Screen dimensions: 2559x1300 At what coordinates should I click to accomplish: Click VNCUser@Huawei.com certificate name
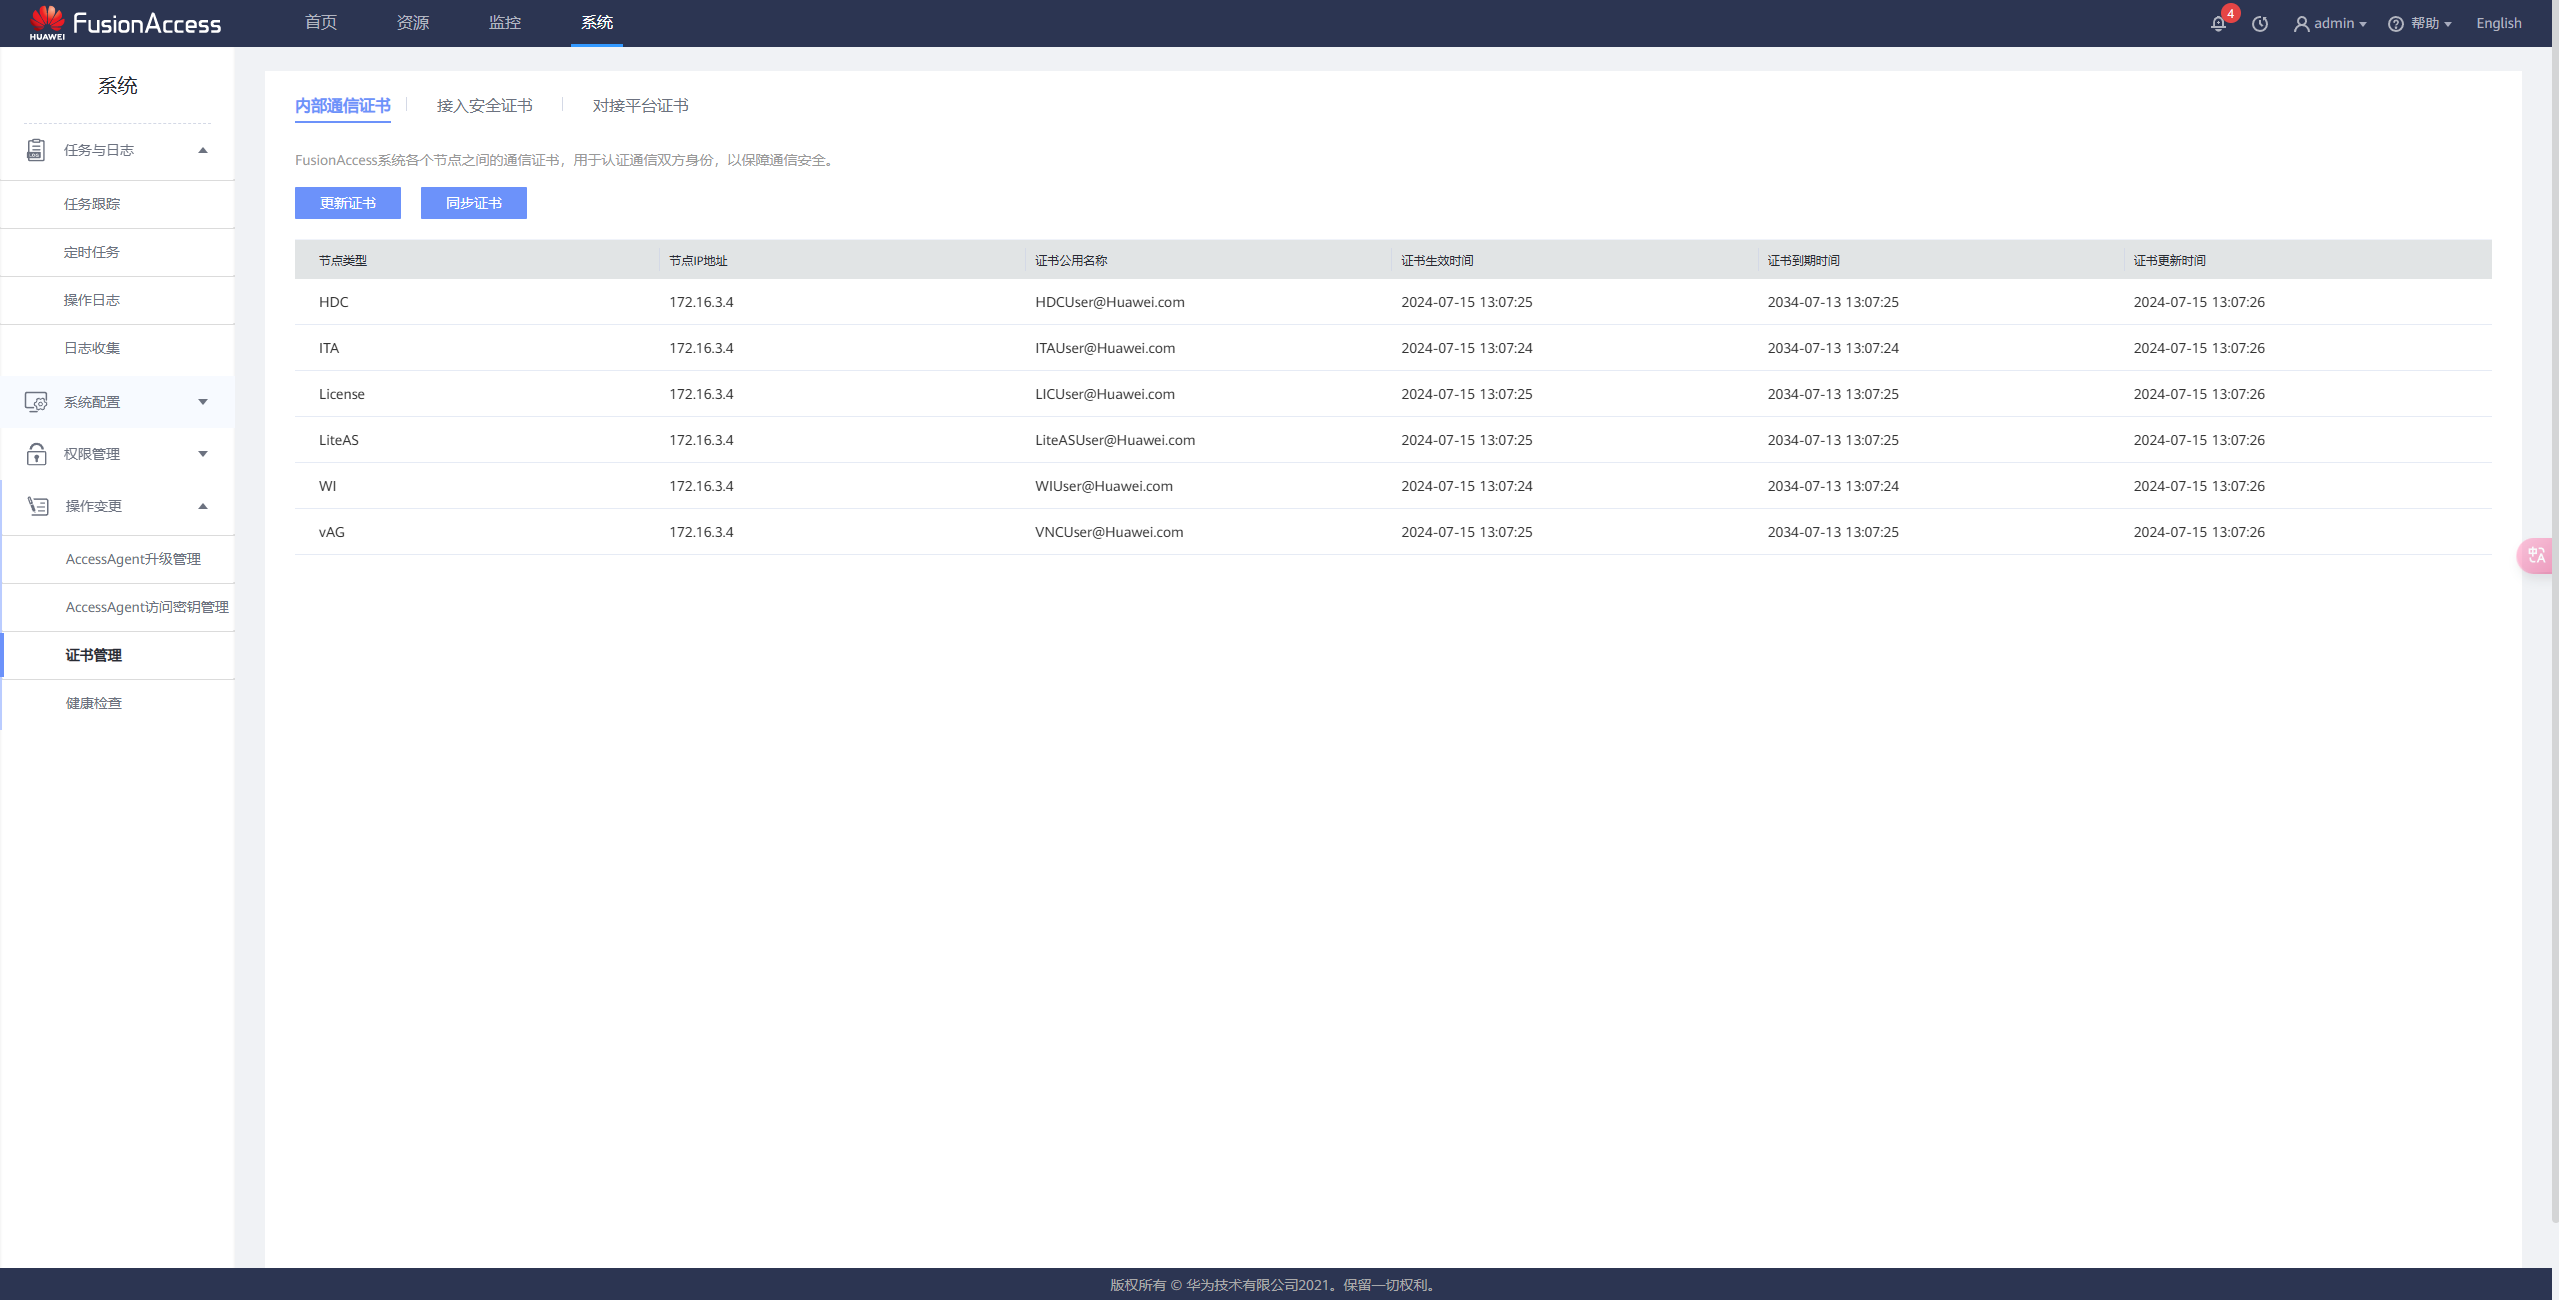click(x=1109, y=532)
